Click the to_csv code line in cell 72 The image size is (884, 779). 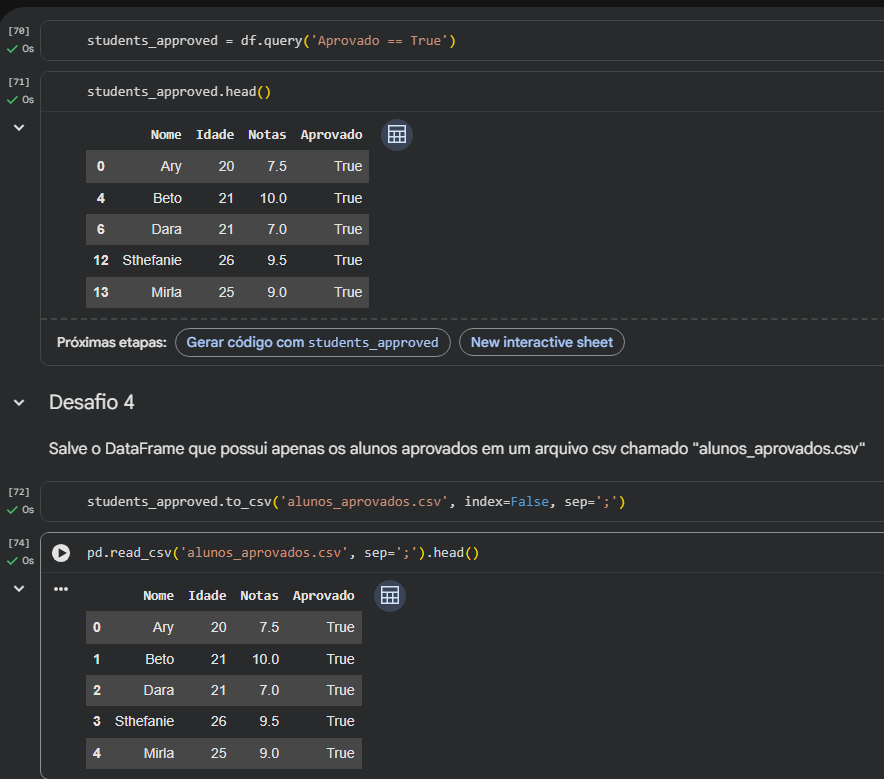tap(356, 502)
